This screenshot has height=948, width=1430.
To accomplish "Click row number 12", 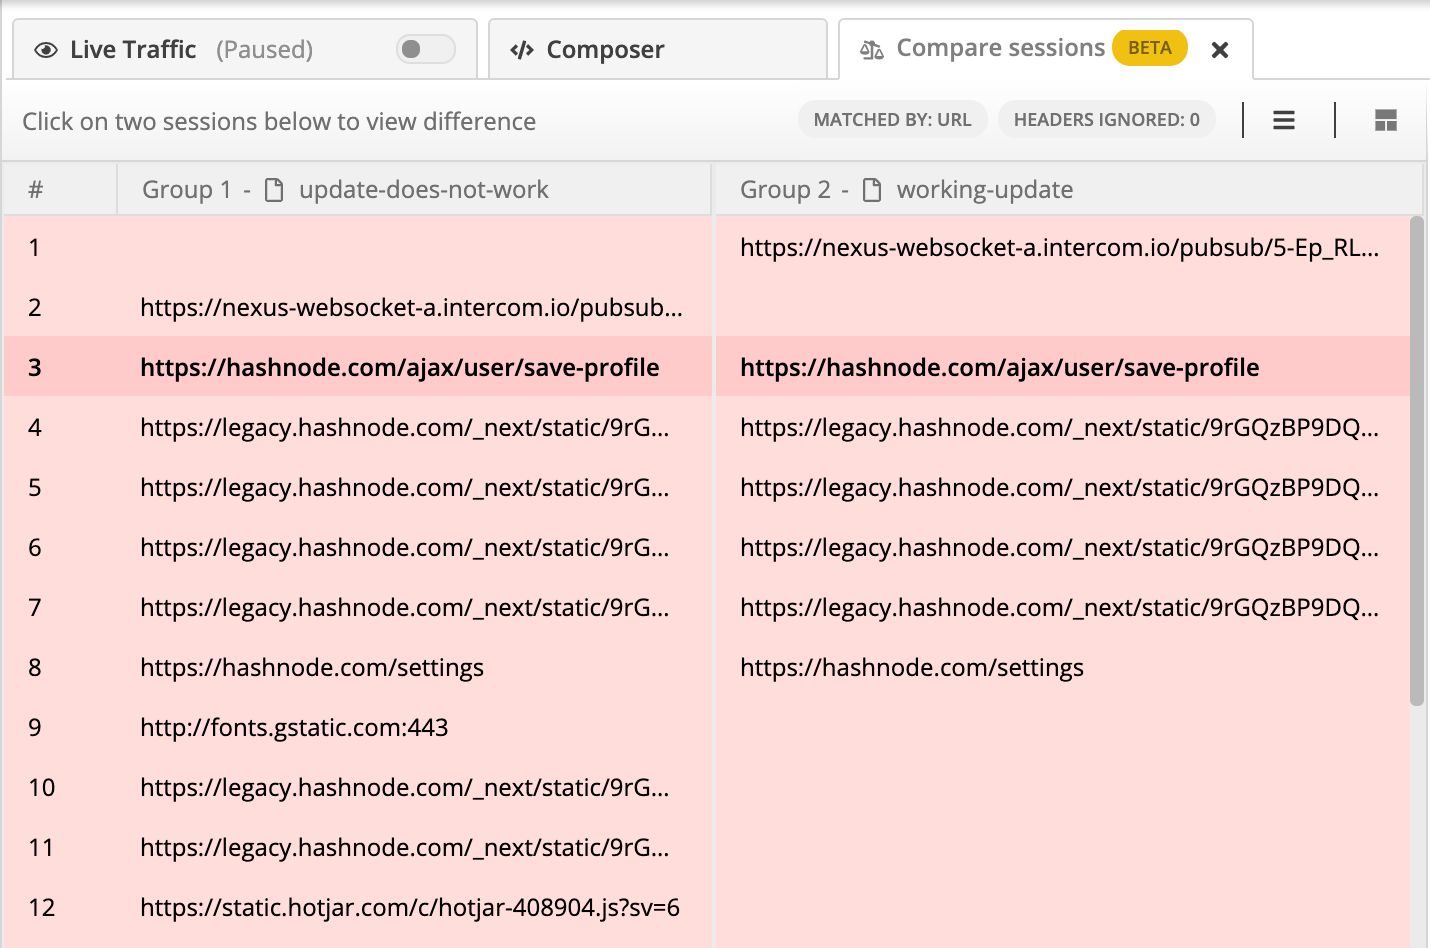I will 42,907.
